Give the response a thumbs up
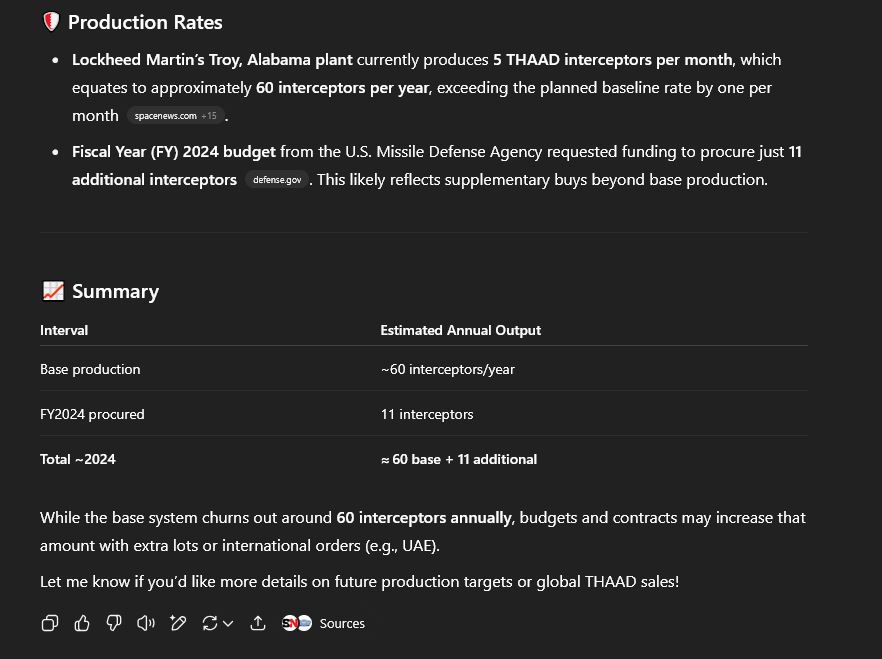This screenshot has height=659, width=882. [82, 623]
